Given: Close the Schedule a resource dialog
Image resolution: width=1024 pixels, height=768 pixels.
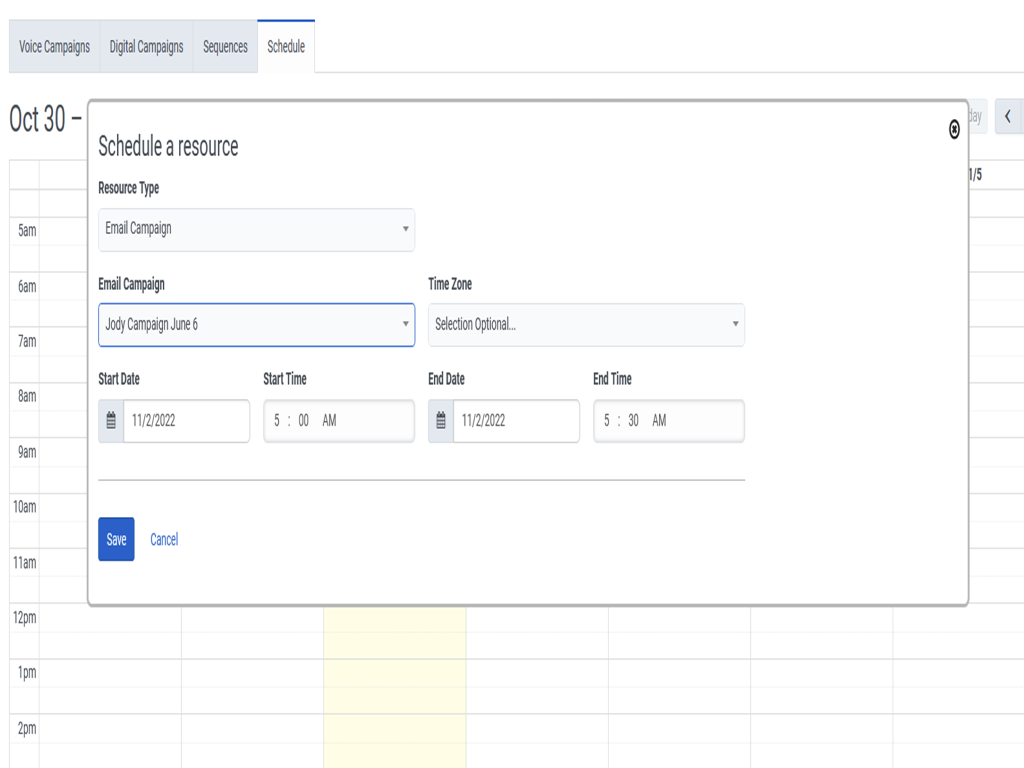Looking at the screenshot, I should (x=954, y=129).
